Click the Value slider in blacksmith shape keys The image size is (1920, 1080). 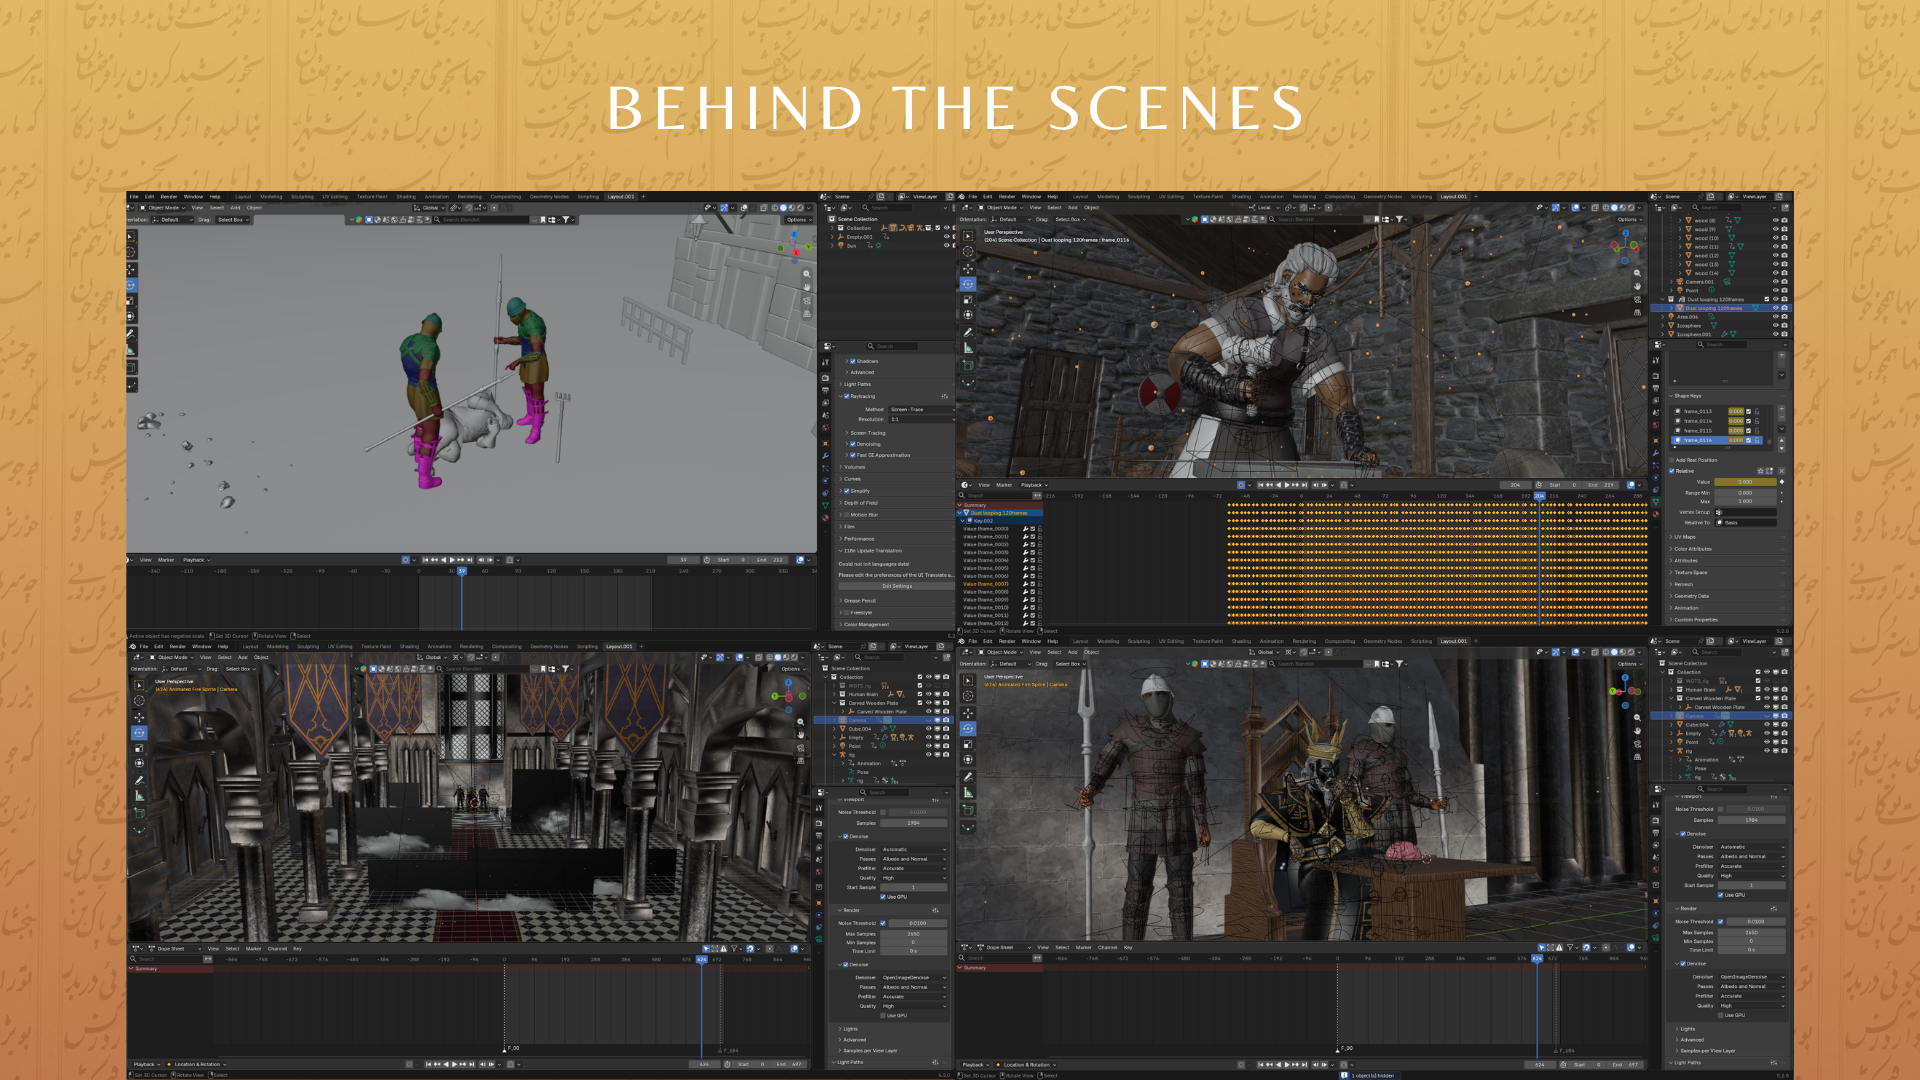coord(1745,482)
